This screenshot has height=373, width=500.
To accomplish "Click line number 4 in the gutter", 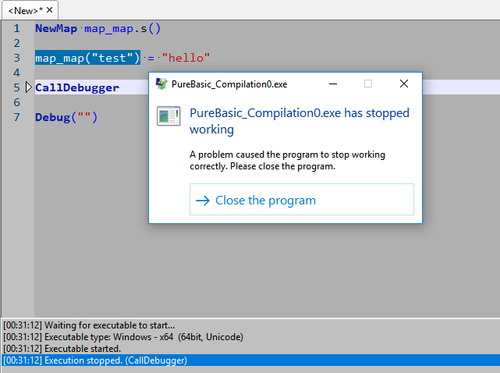I will (17, 73).
